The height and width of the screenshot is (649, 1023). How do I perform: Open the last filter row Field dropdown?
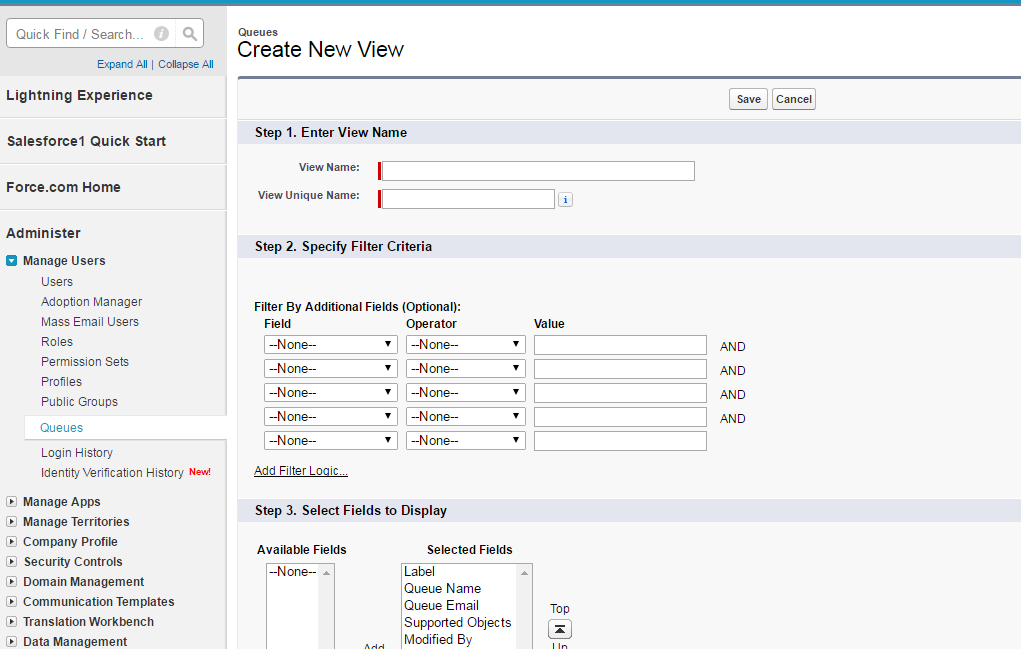[x=330, y=441]
